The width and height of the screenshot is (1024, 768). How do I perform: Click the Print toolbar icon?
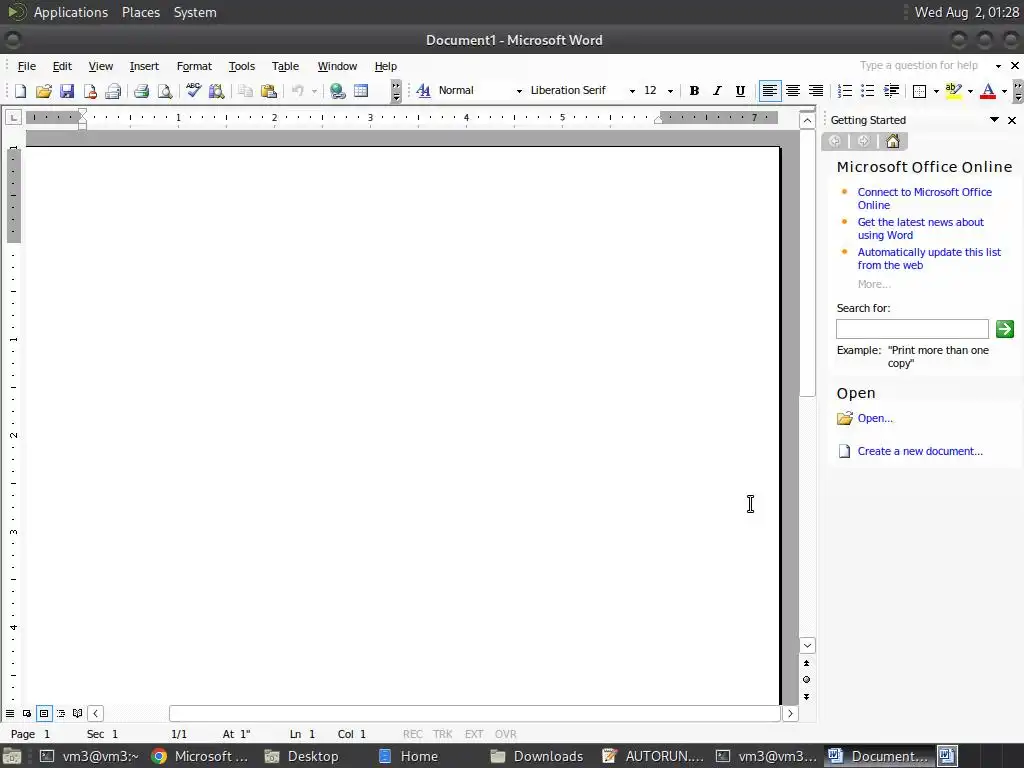coord(142,91)
